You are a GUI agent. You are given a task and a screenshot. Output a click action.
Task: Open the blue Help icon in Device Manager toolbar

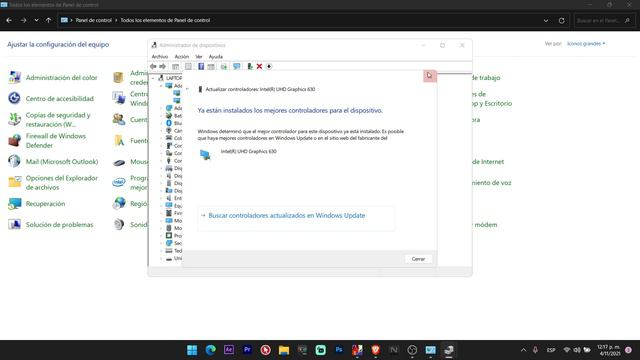tap(201, 67)
